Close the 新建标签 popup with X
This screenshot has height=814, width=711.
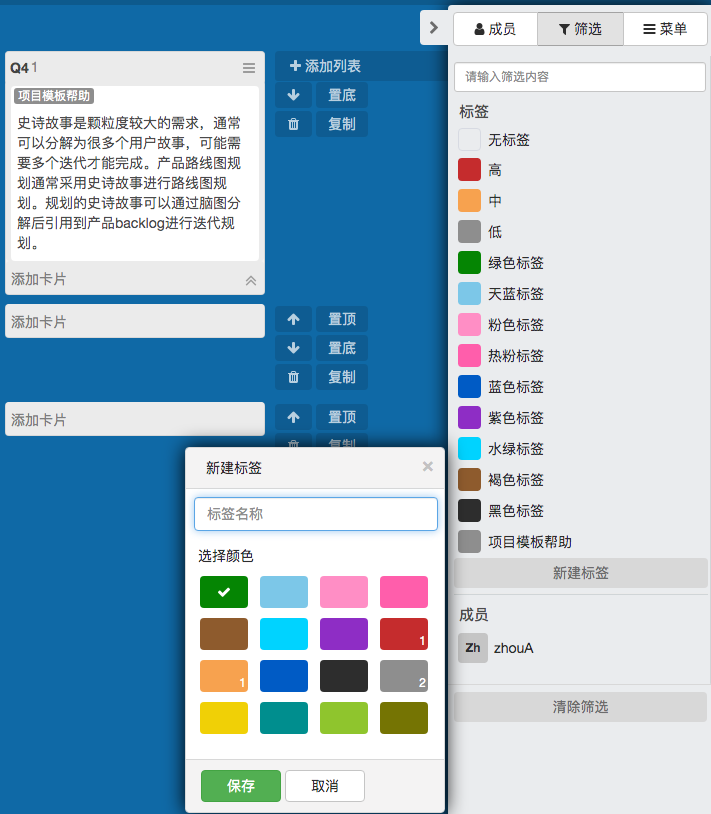pos(428,467)
